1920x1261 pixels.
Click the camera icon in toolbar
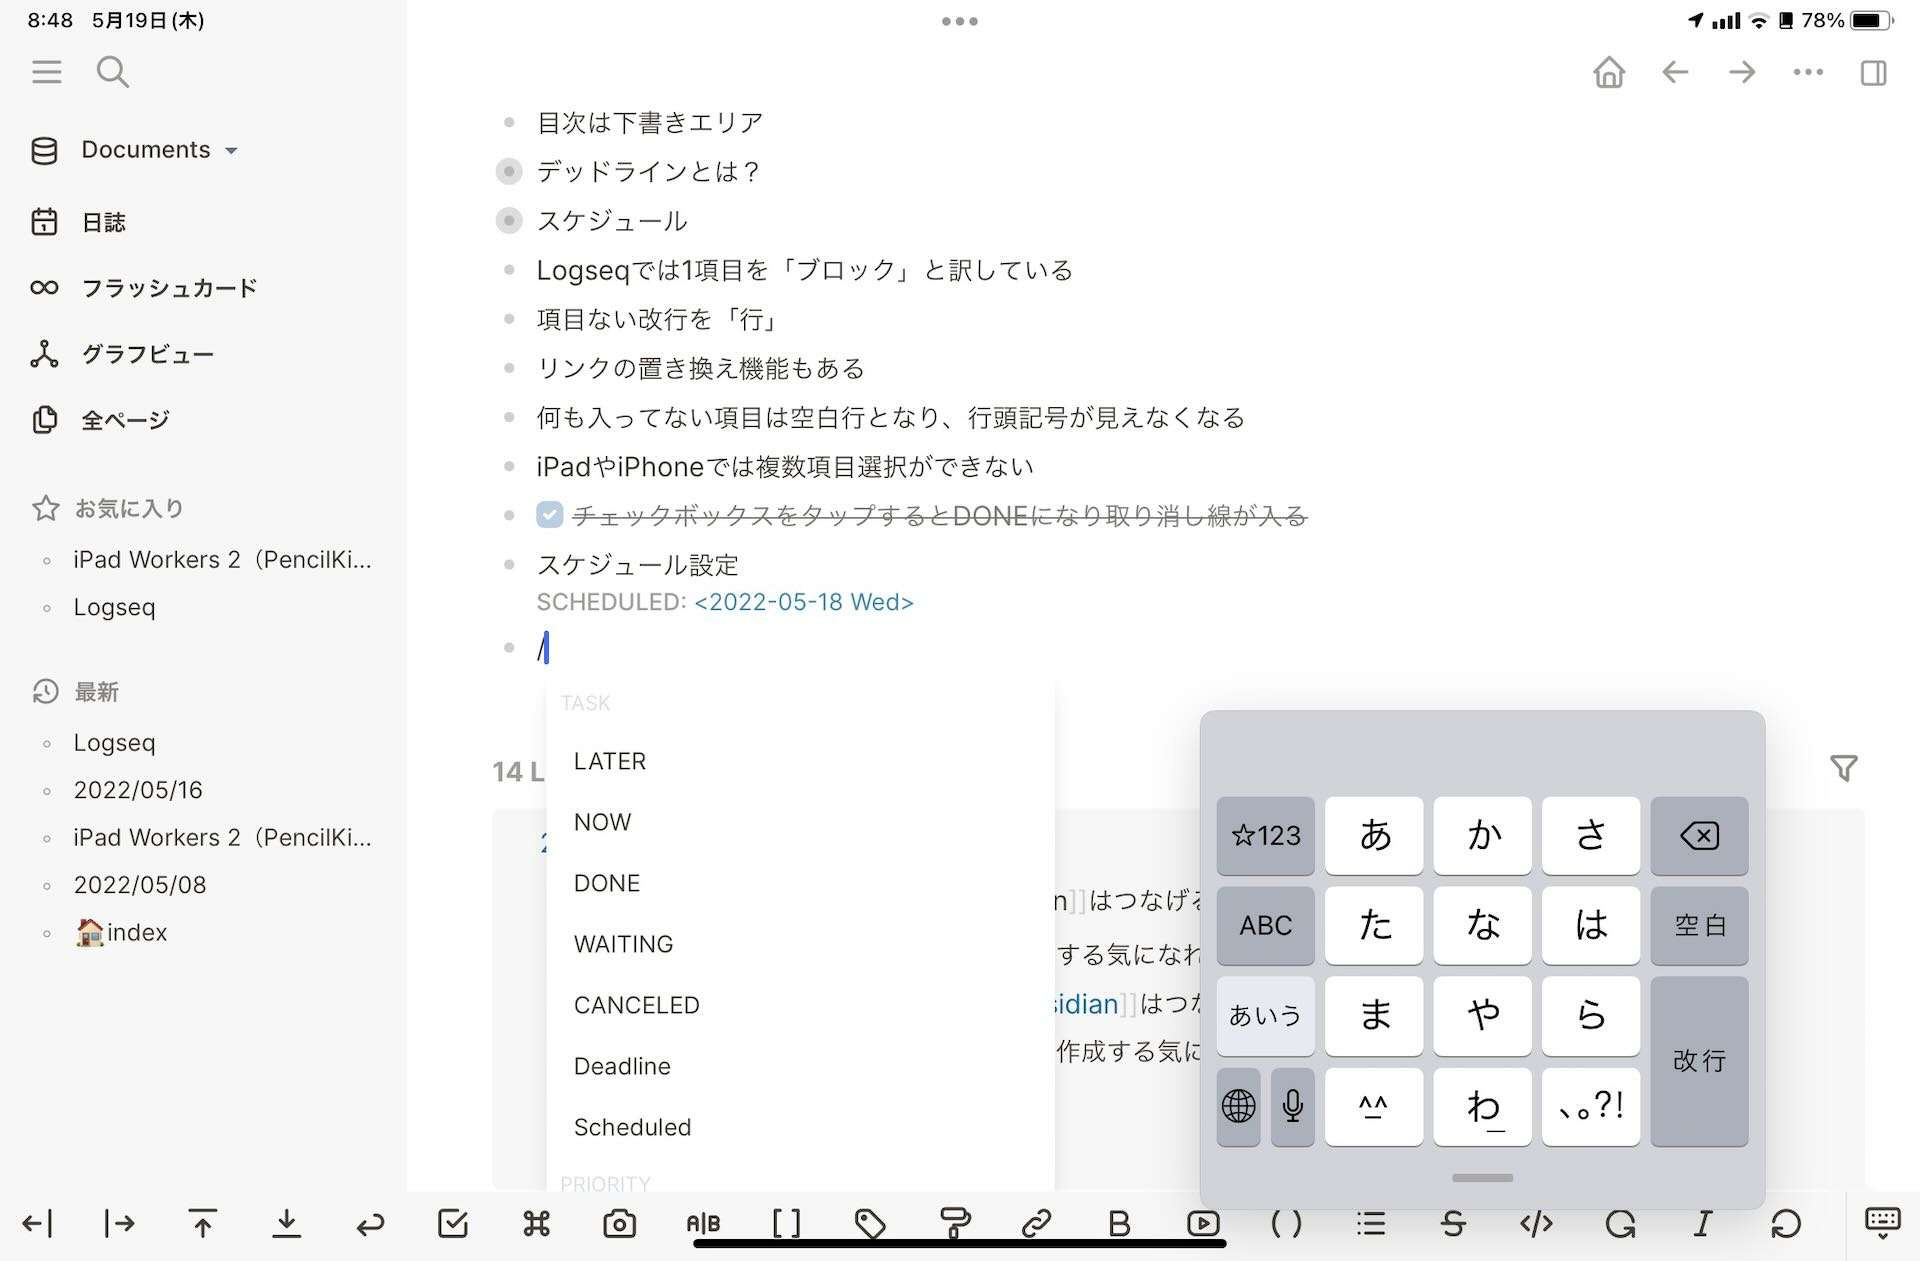(619, 1223)
